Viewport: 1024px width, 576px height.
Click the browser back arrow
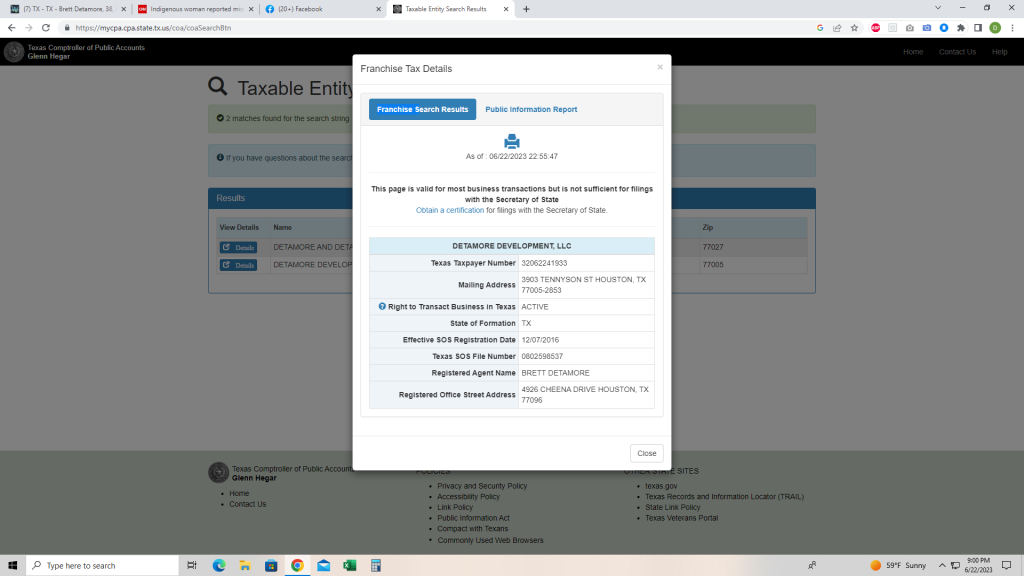(12, 28)
